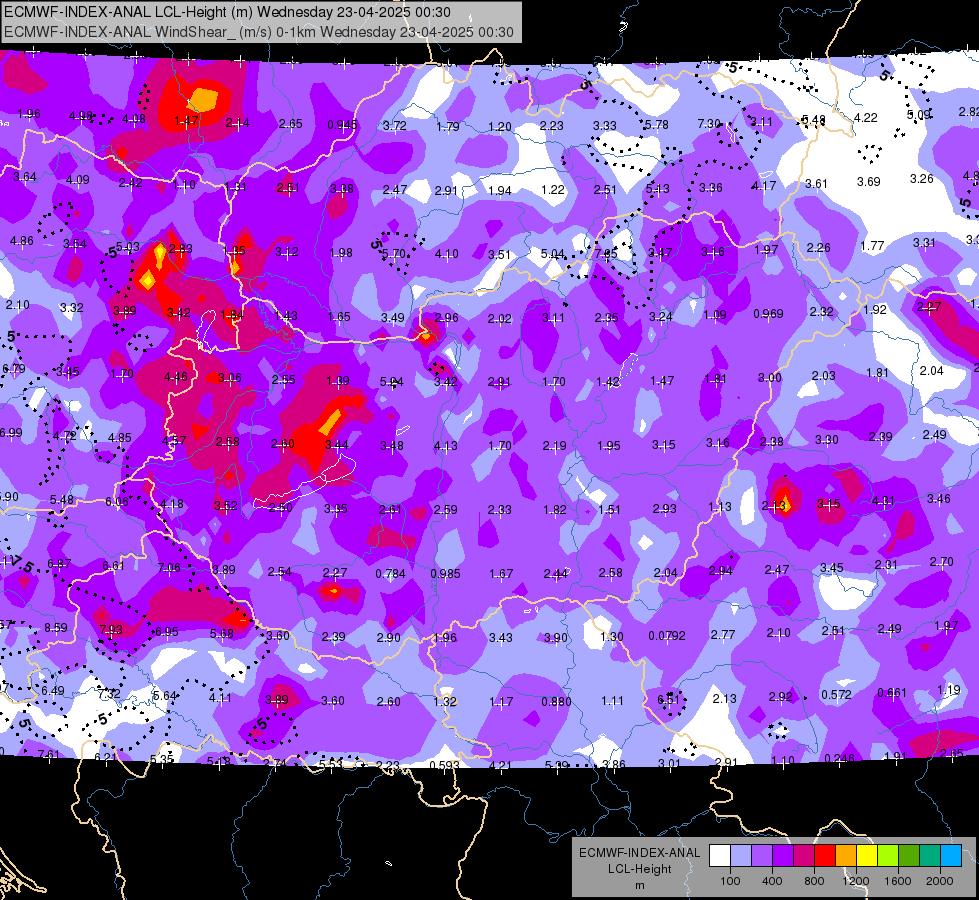Image resolution: width=979 pixels, height=900 pixels.
Task: Click the wind shear value 5.78
Action: [657, 125]
